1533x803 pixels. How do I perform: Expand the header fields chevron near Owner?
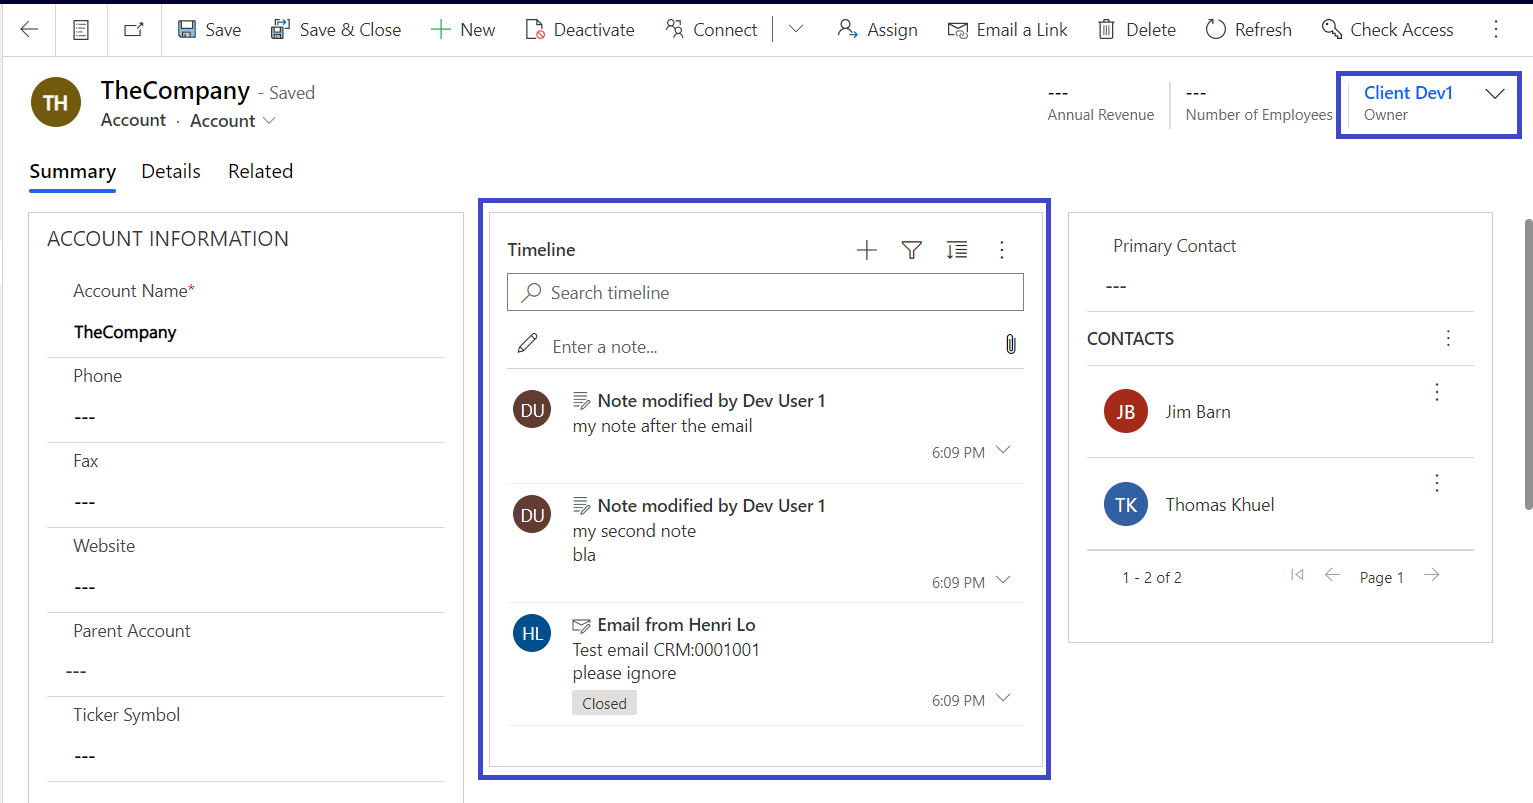[1495, 94]
